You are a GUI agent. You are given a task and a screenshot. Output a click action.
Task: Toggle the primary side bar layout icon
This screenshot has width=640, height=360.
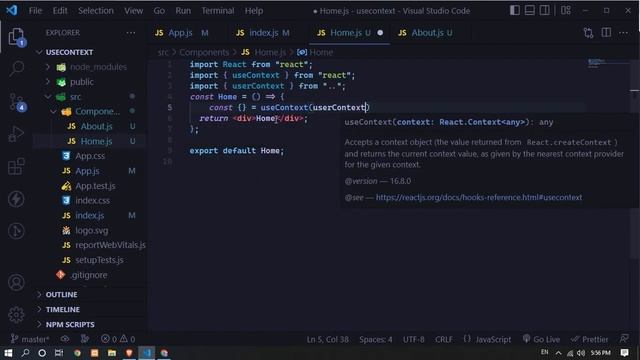tap(515, 11)
